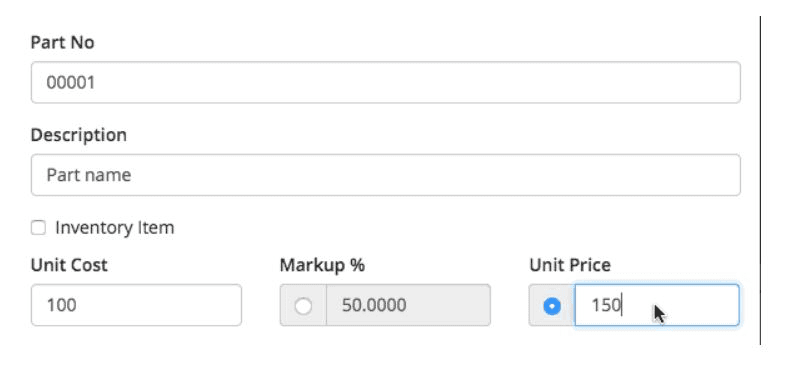Image resolution: width=803 pixels, height=380 pixels.
Task: Focus the Part No input field
Action: pyautogui.click(x=386, y=82)
